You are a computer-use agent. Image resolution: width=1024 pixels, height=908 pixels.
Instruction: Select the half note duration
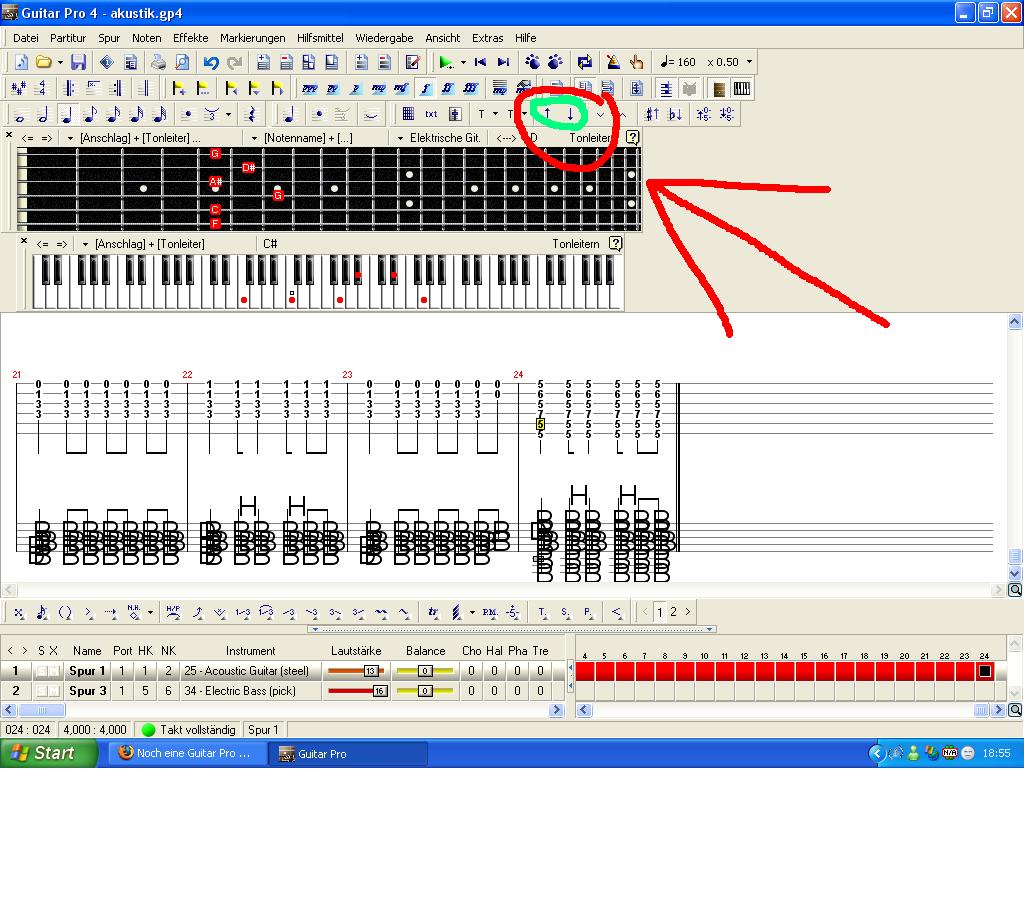pos(43,115)
